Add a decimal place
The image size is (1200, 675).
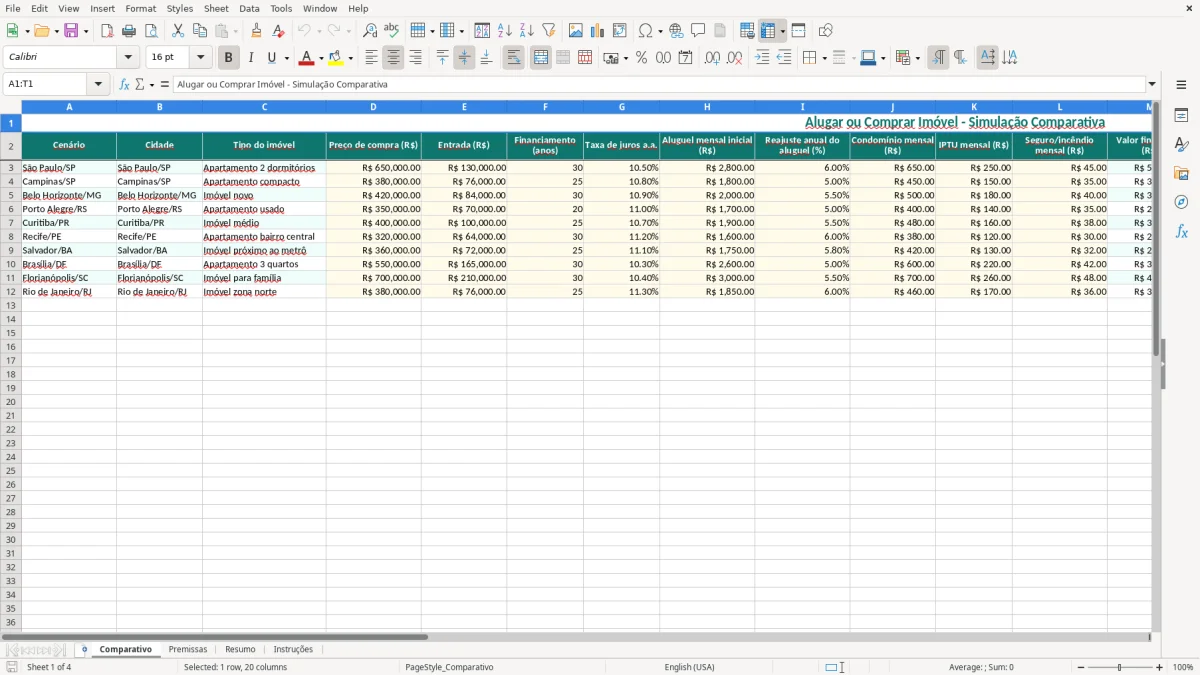coord(712,58)
